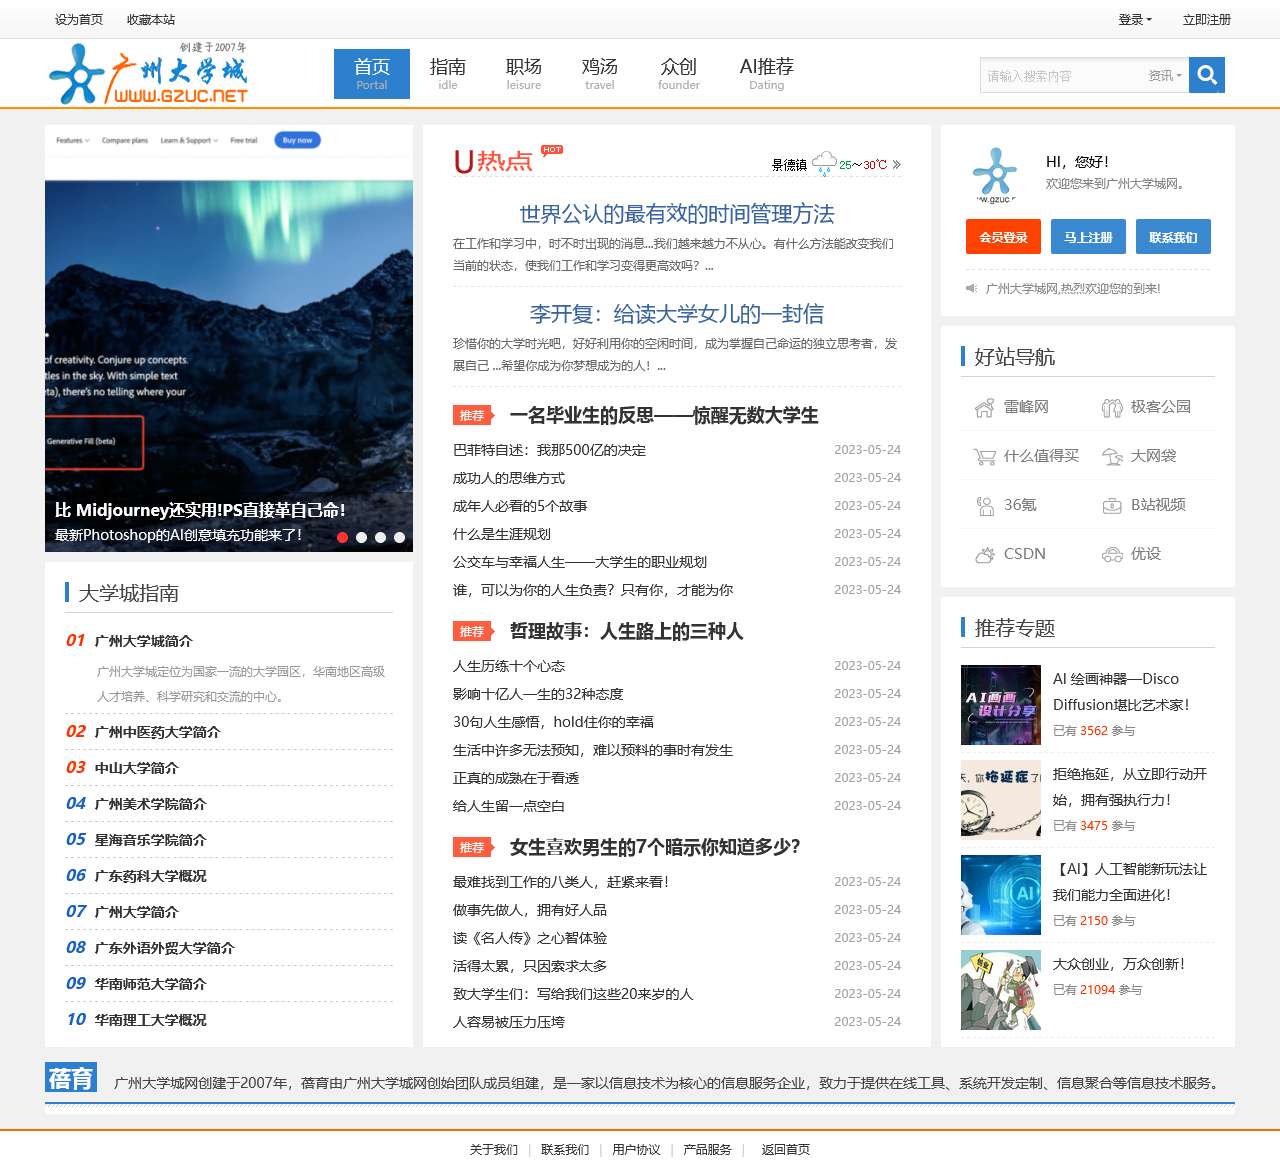Open the AI 绘画神器 Disco Diffusion thumbnail
Viewport: 1280px width, 1167px height.
point(1000,705)
